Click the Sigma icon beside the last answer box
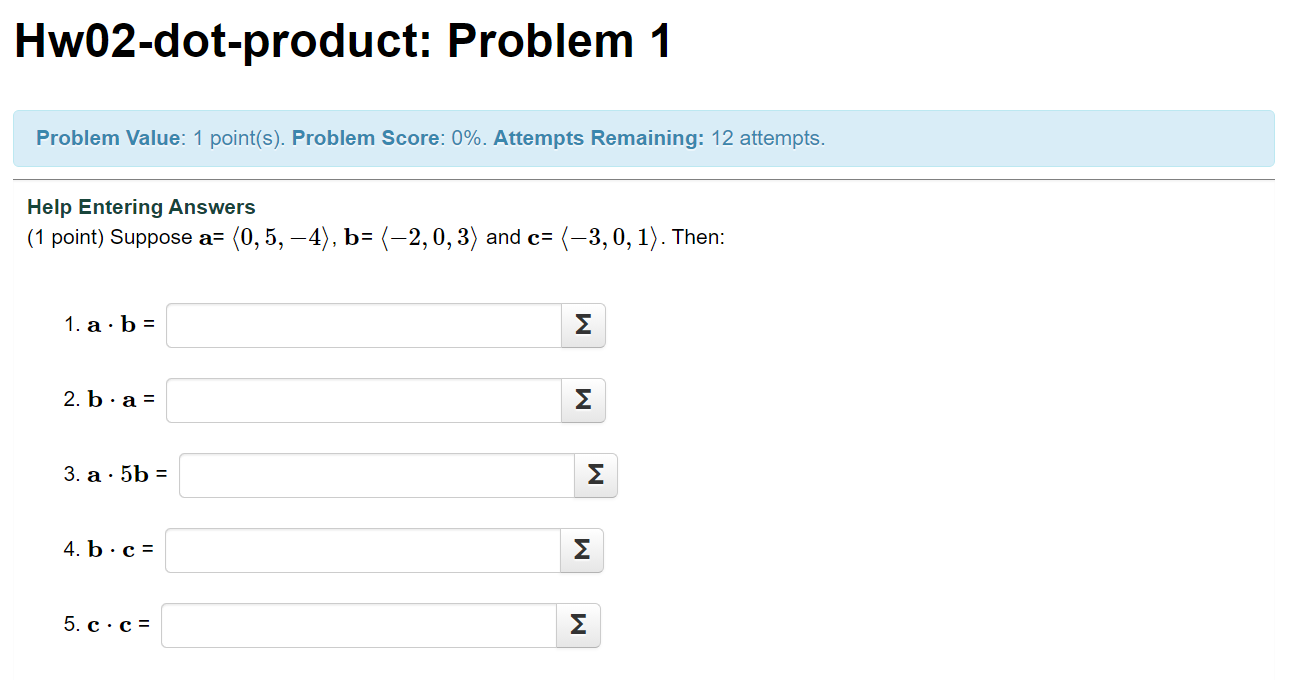Viewport: 1304px width, 680px height. click(x=578, y=625)
